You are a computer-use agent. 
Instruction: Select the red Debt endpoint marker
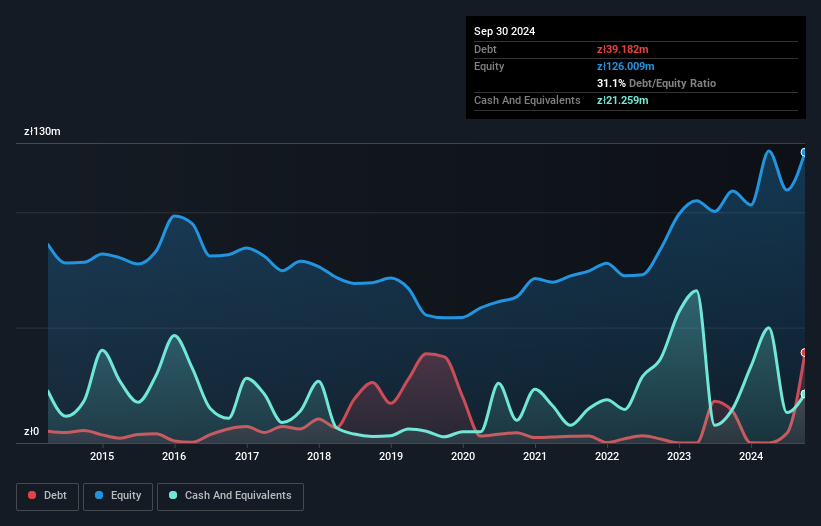tap(804, 353)
